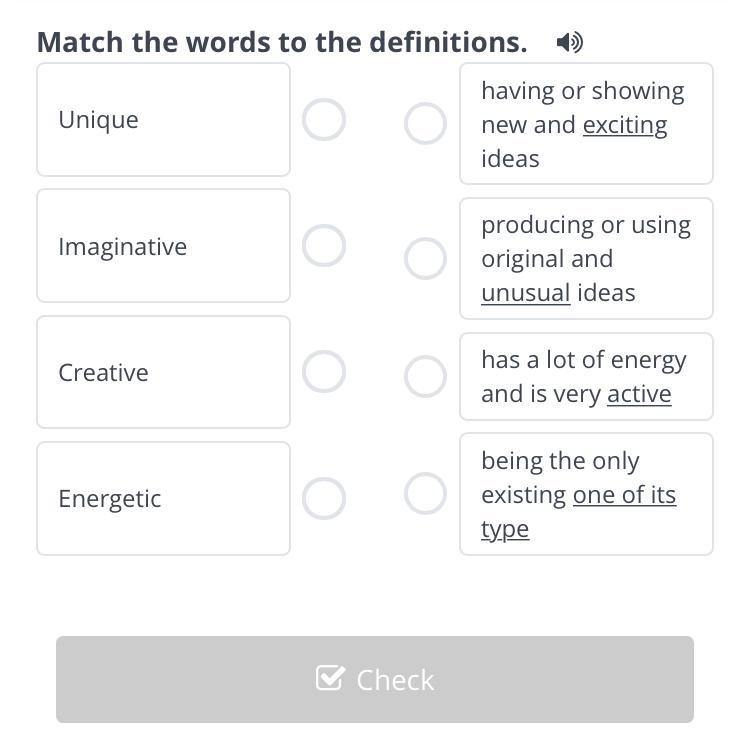Play the audio speaker icon
750x750 pixels.
click(569, 42)
